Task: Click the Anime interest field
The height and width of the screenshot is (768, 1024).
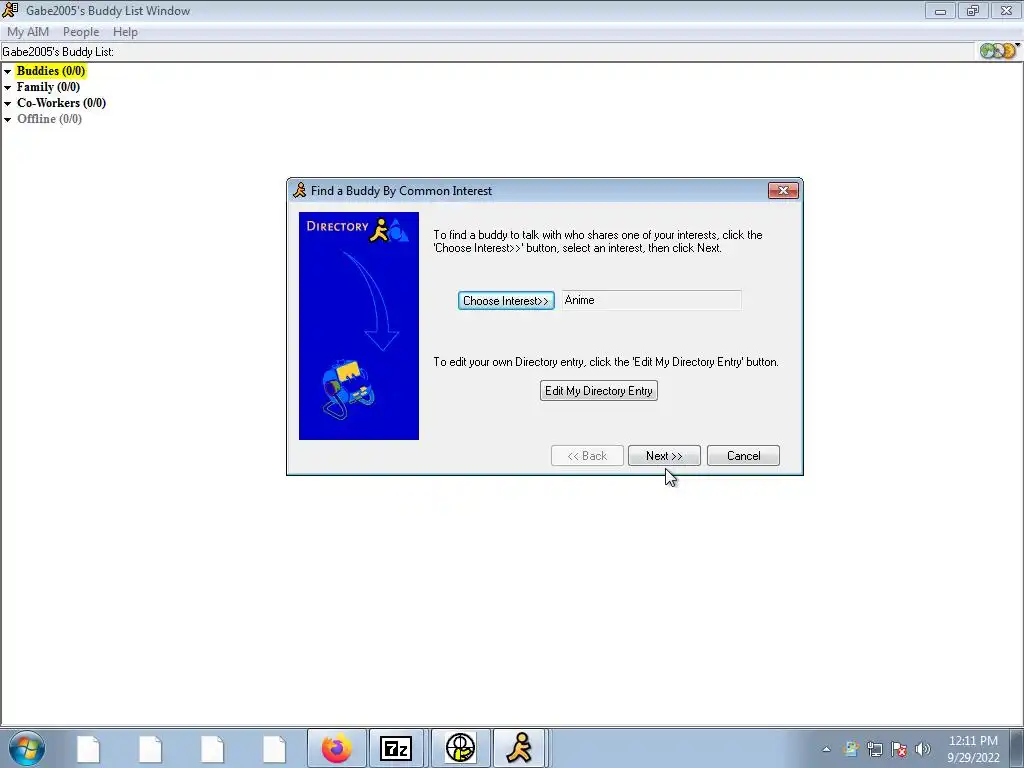Action: pos(651,300)
